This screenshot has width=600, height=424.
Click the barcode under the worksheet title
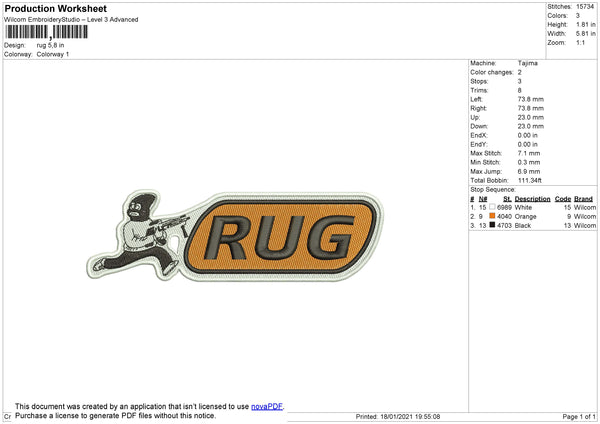click(x=46, y=32)
